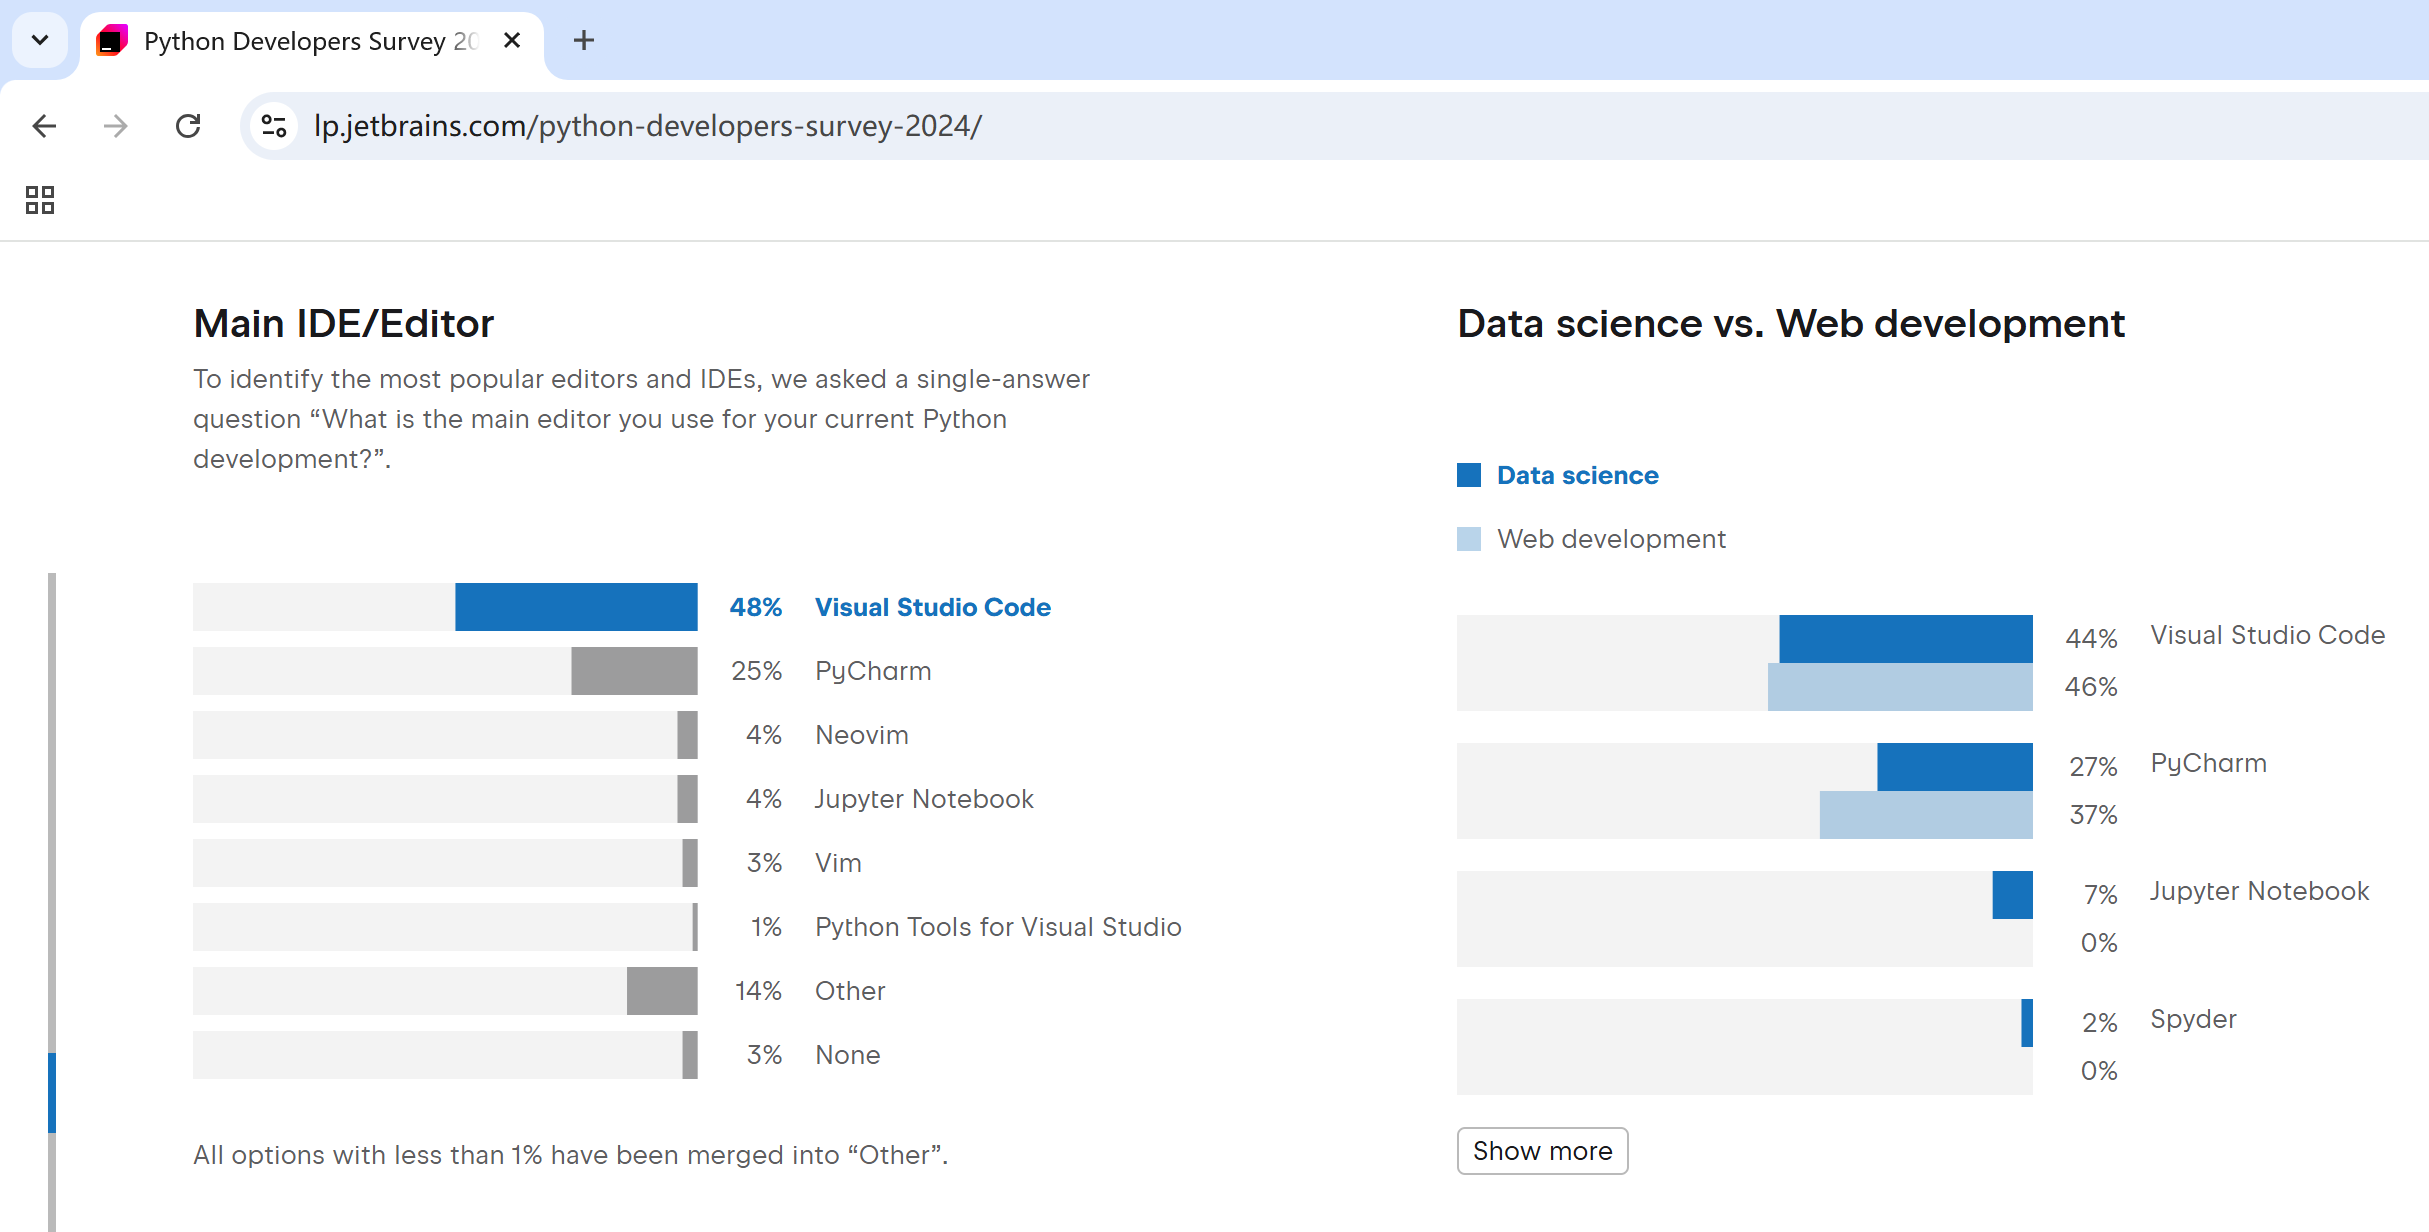The width and height of the screenshot is (2429, 1232).
Task: Expand the tab search dropdown chevron
Action: tap(40, 40)
